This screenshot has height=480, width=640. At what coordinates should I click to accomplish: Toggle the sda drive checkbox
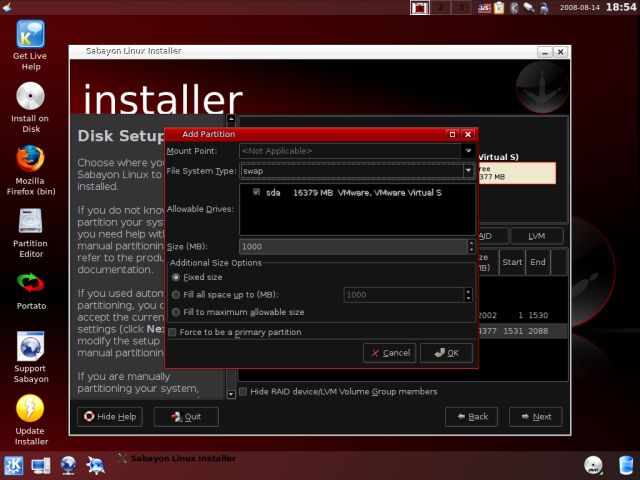[256, 192]
